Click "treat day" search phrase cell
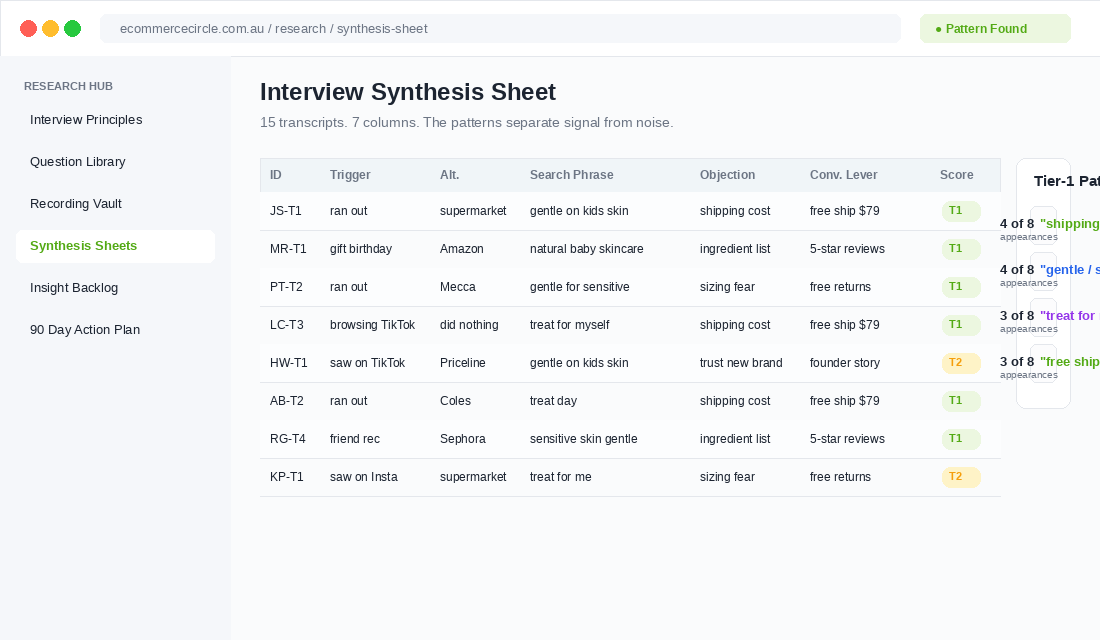The image size is (1100, 640). click(x=554, y=401)
